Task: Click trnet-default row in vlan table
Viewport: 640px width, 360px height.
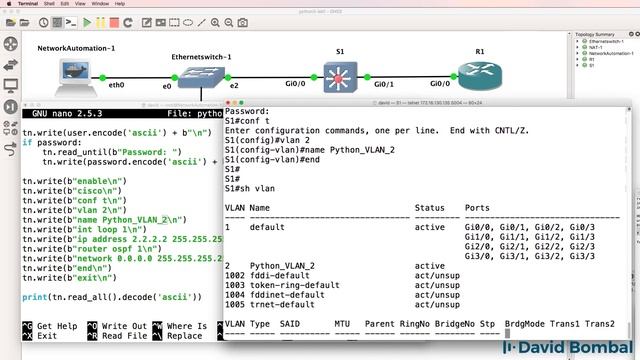Action: click(x=342, y=304)
